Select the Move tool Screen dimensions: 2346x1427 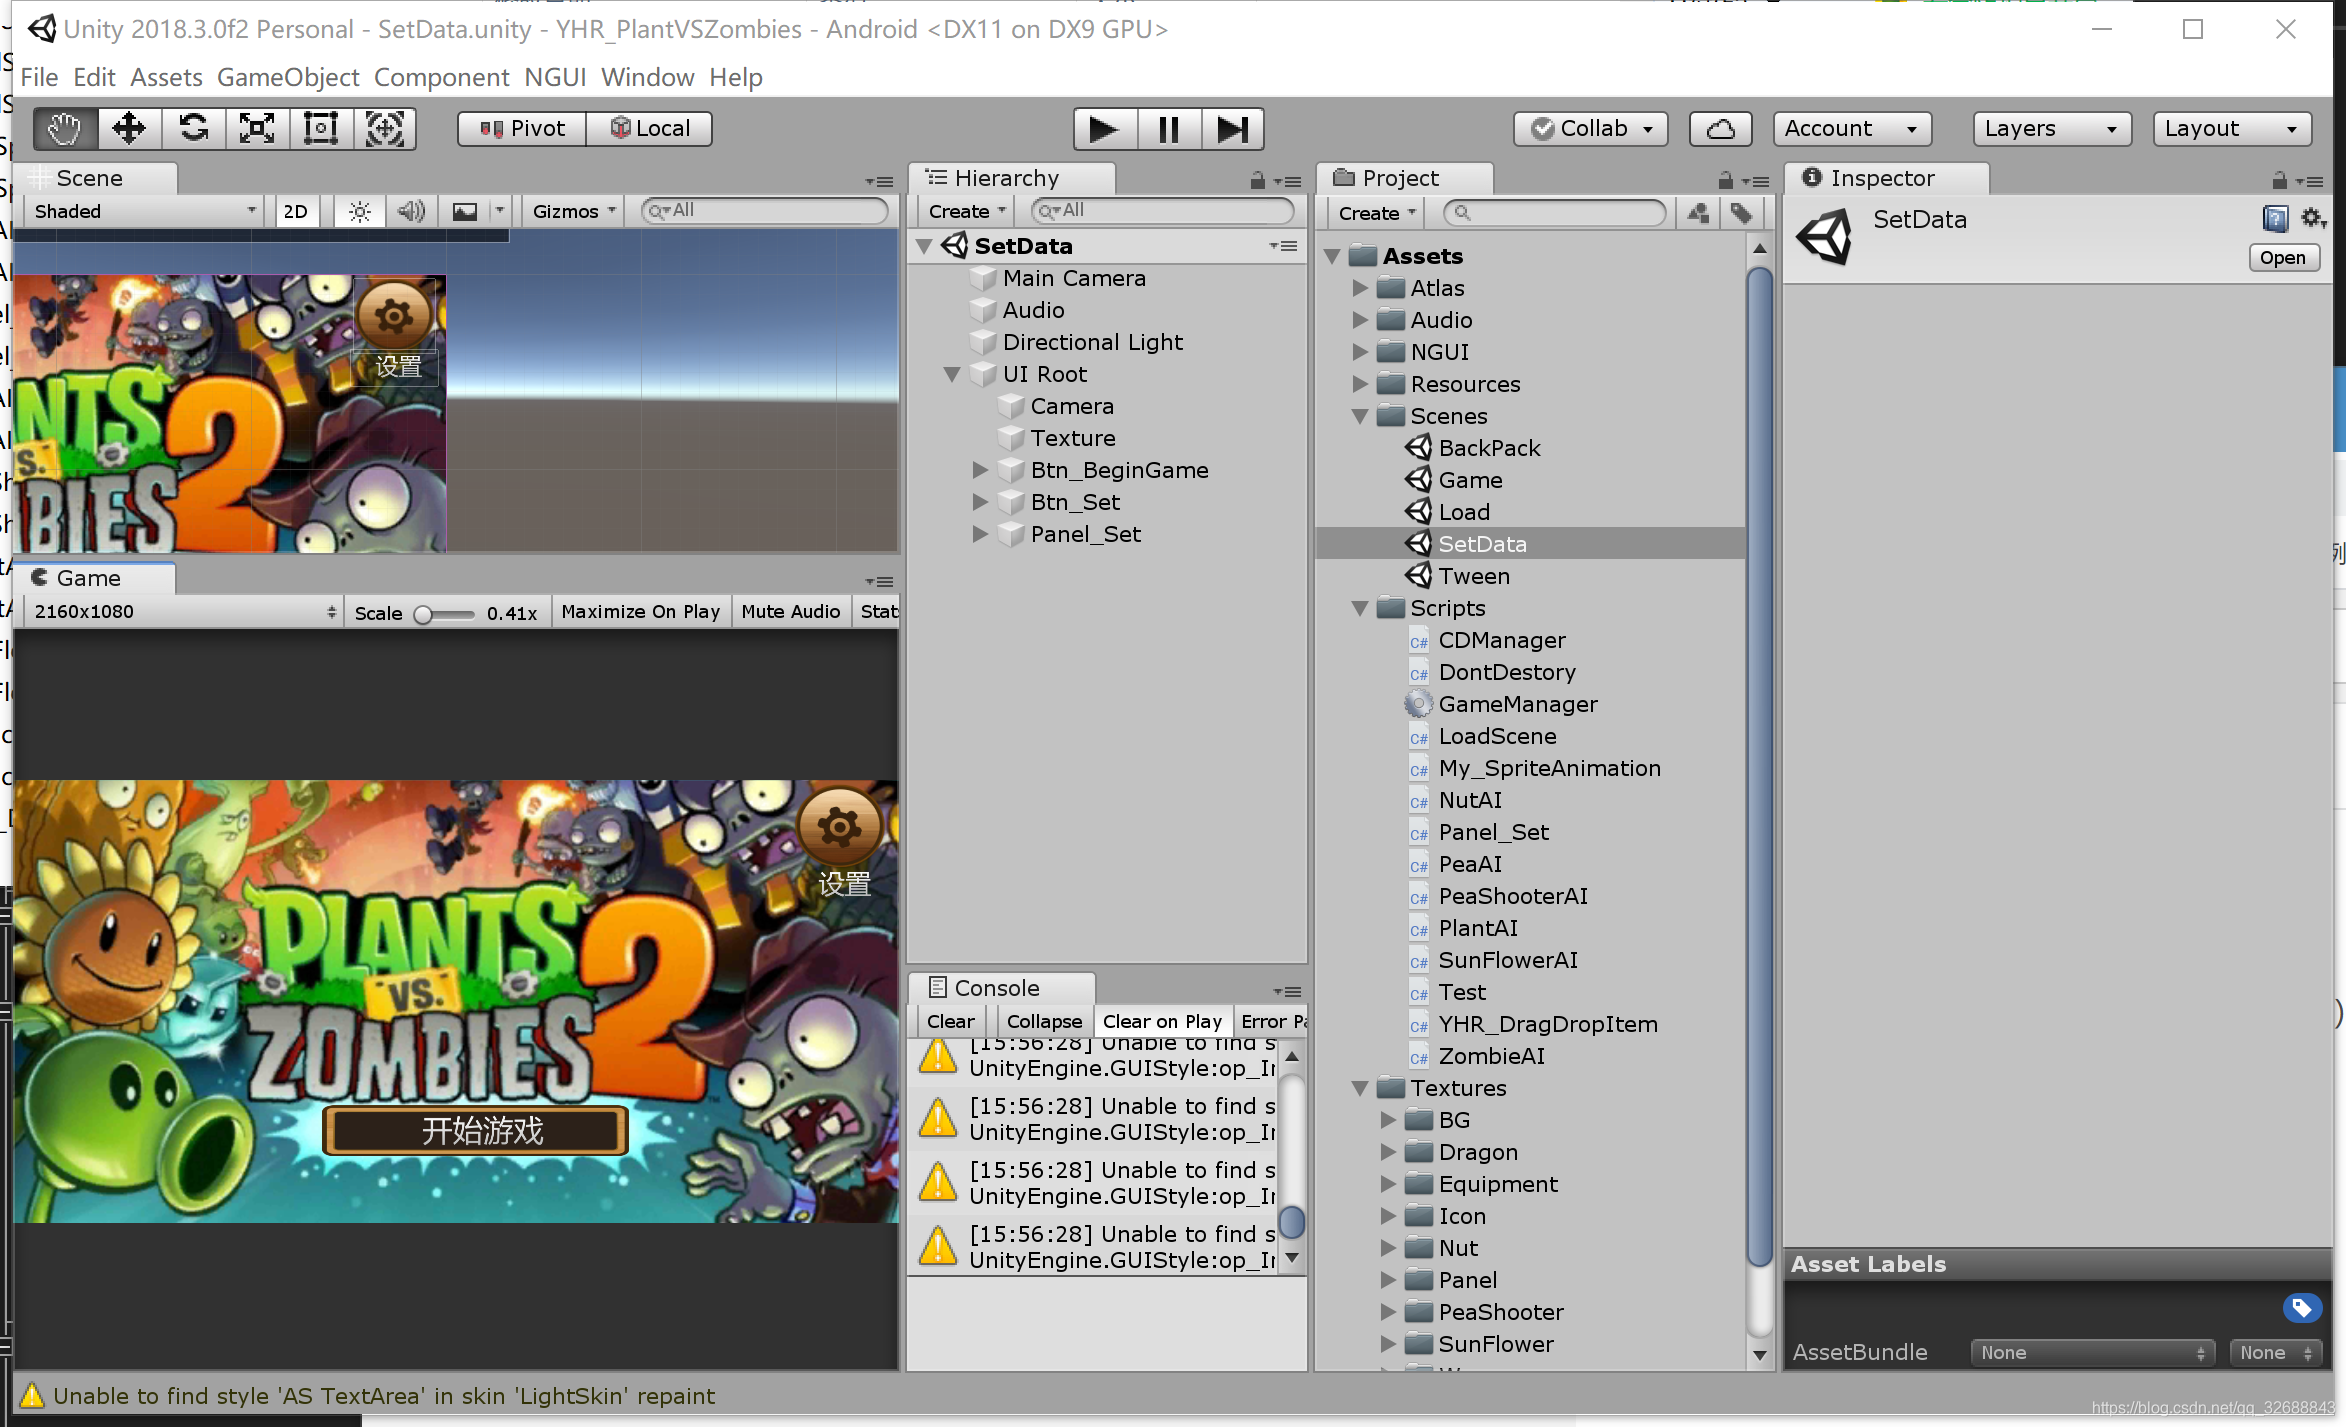129,129
